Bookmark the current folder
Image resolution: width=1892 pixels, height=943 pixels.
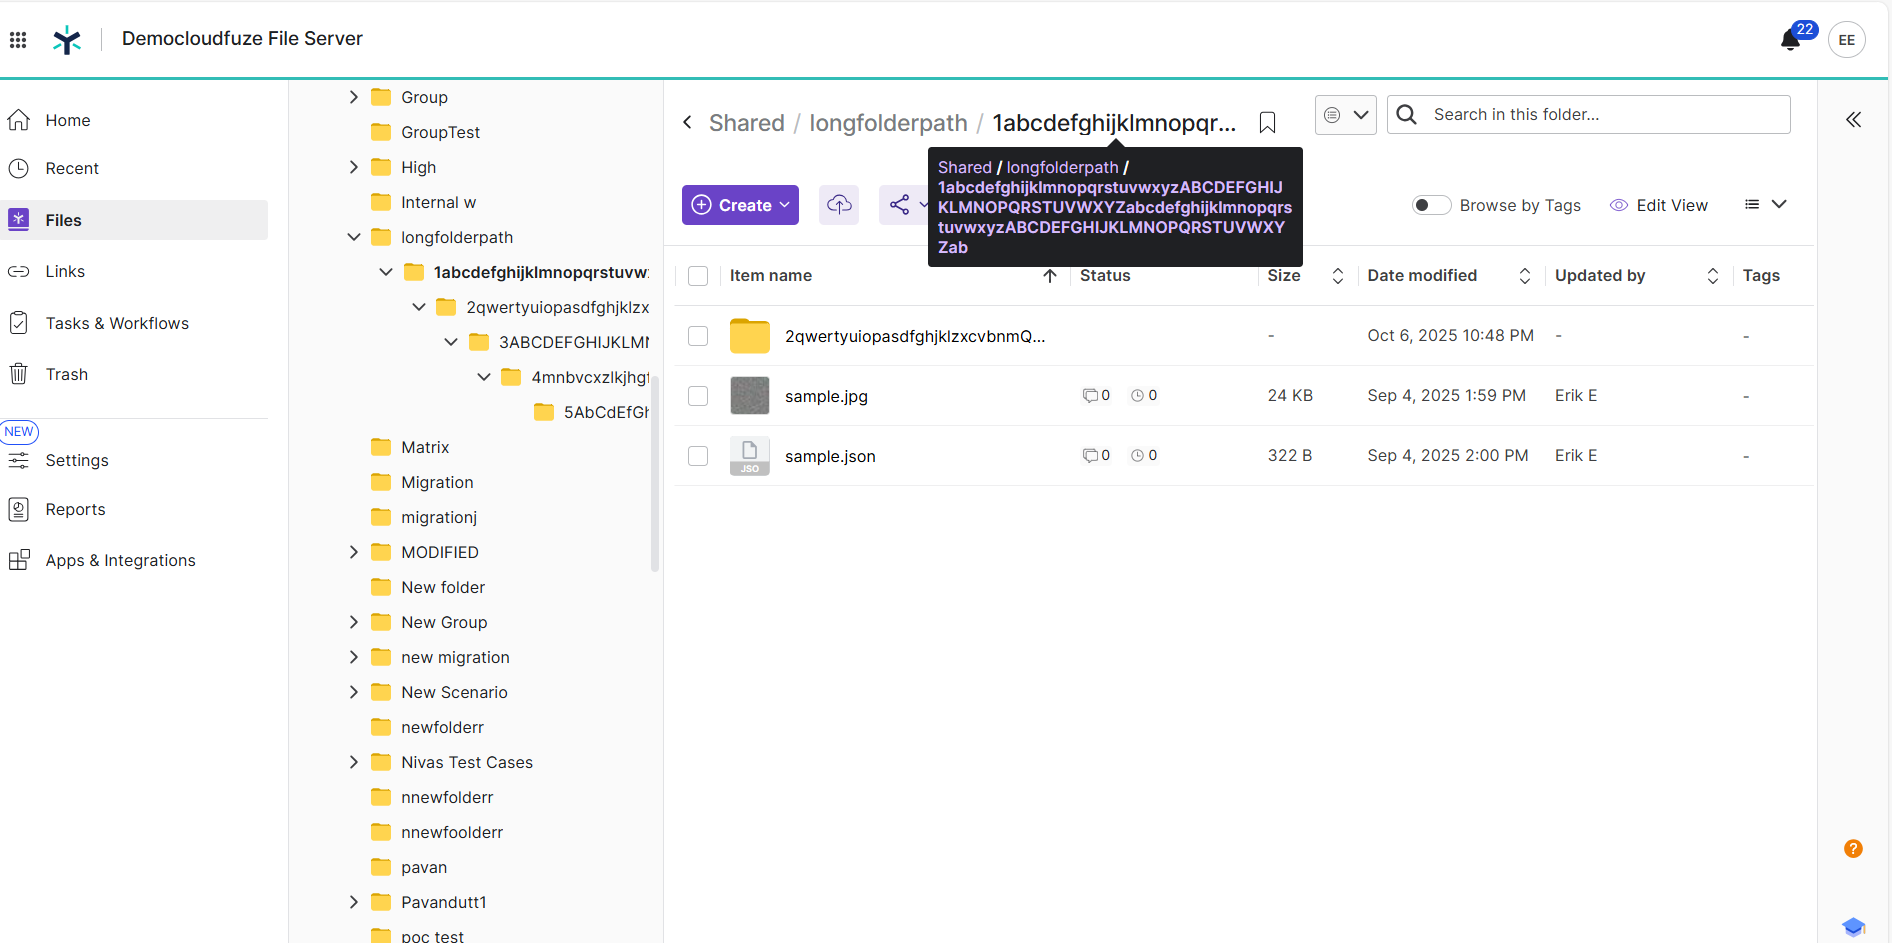pyautogui.click(x=1267, y=123)
